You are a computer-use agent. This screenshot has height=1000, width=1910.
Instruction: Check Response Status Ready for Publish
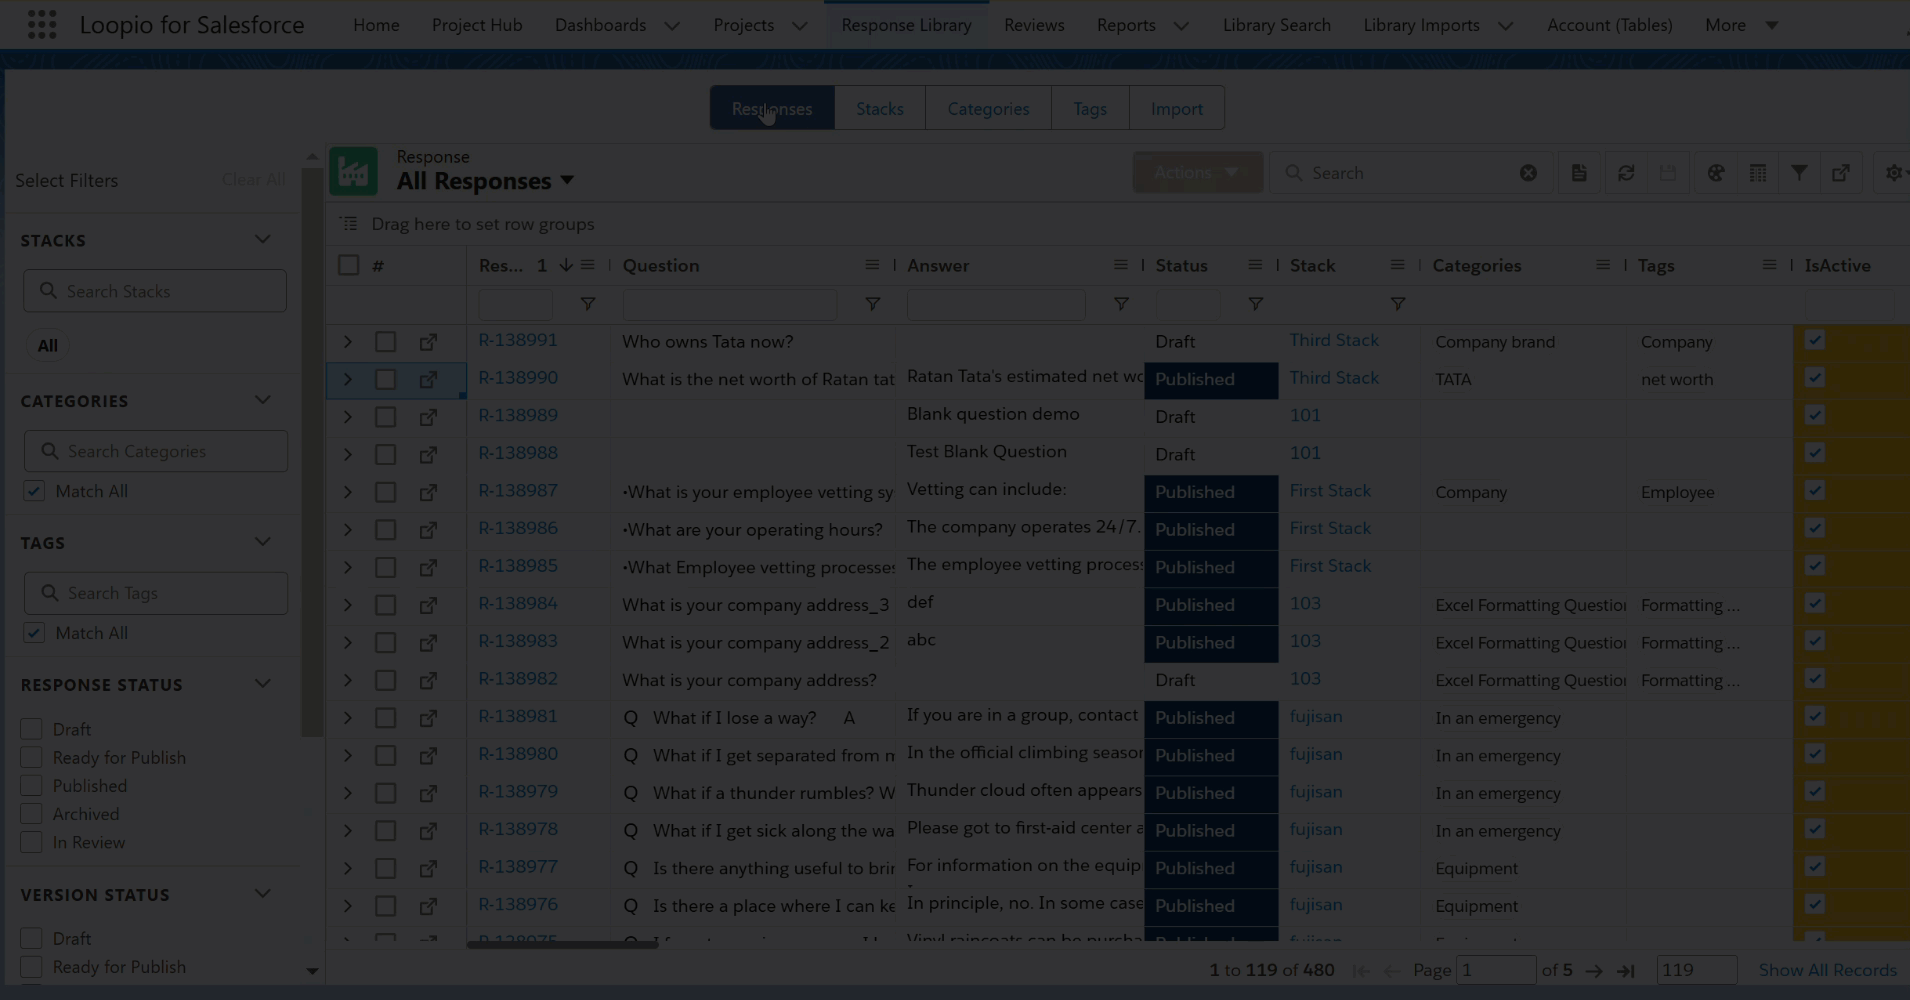31,757
